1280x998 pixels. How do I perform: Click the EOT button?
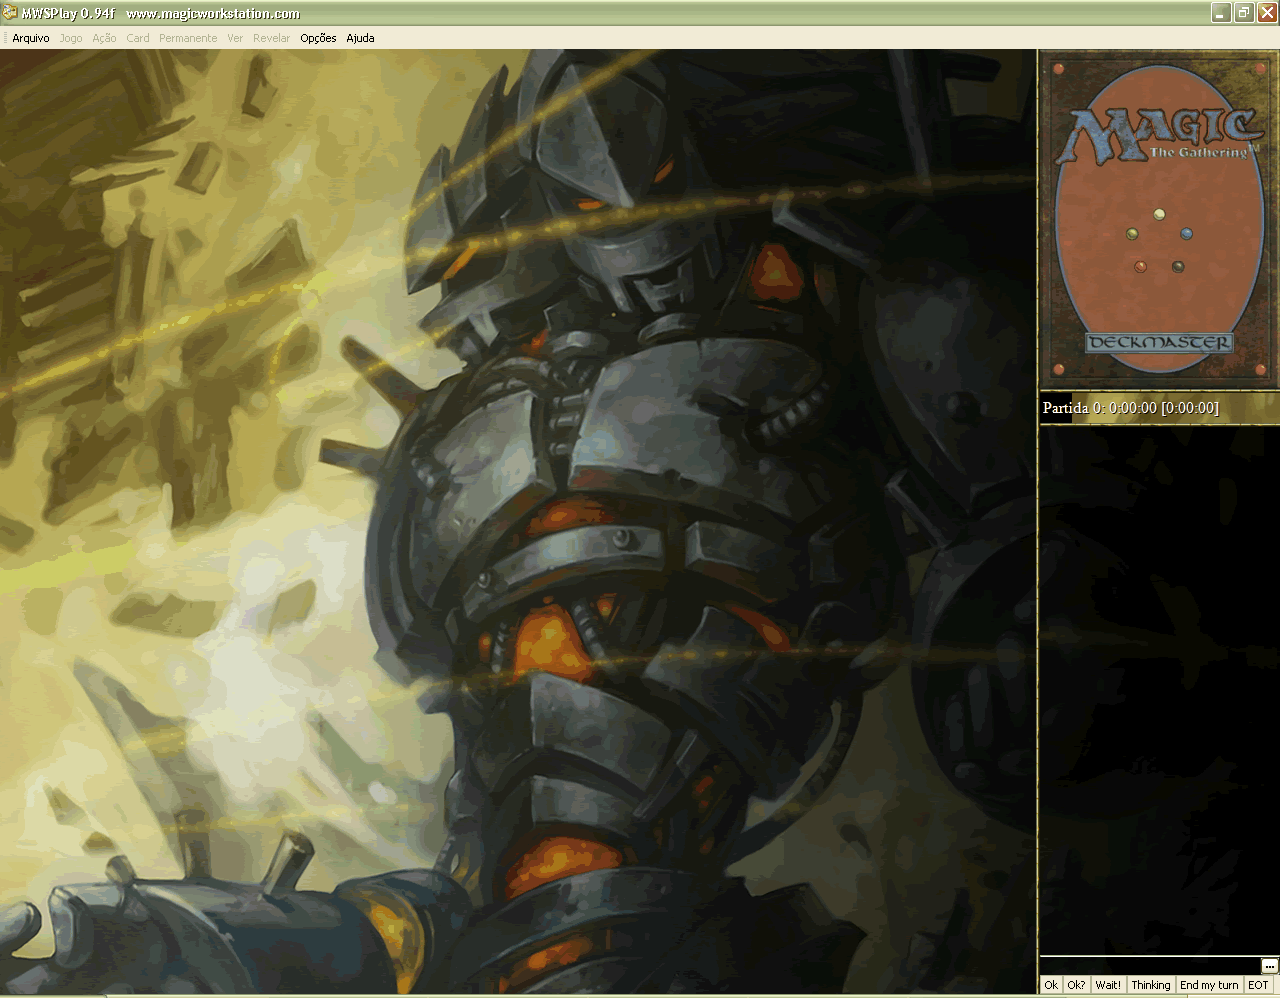[1258, 985]
